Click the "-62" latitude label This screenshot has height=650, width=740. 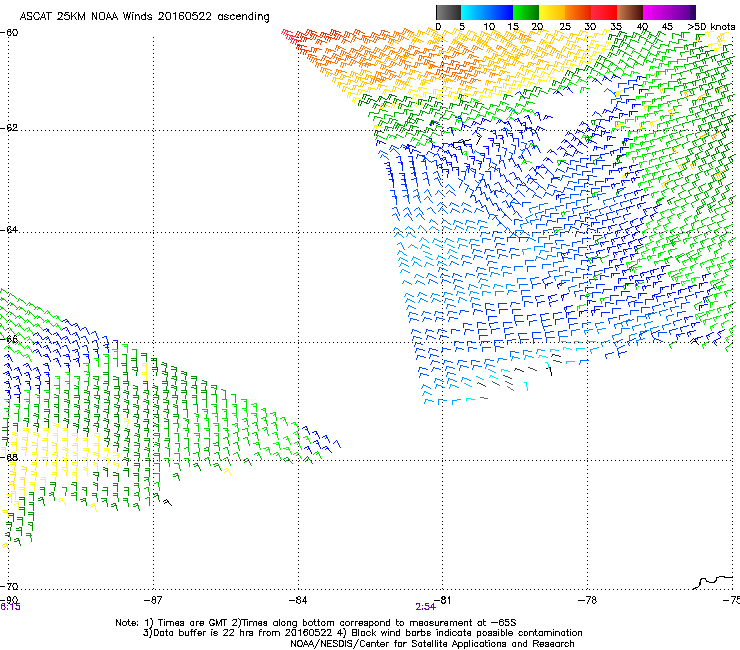9,128
